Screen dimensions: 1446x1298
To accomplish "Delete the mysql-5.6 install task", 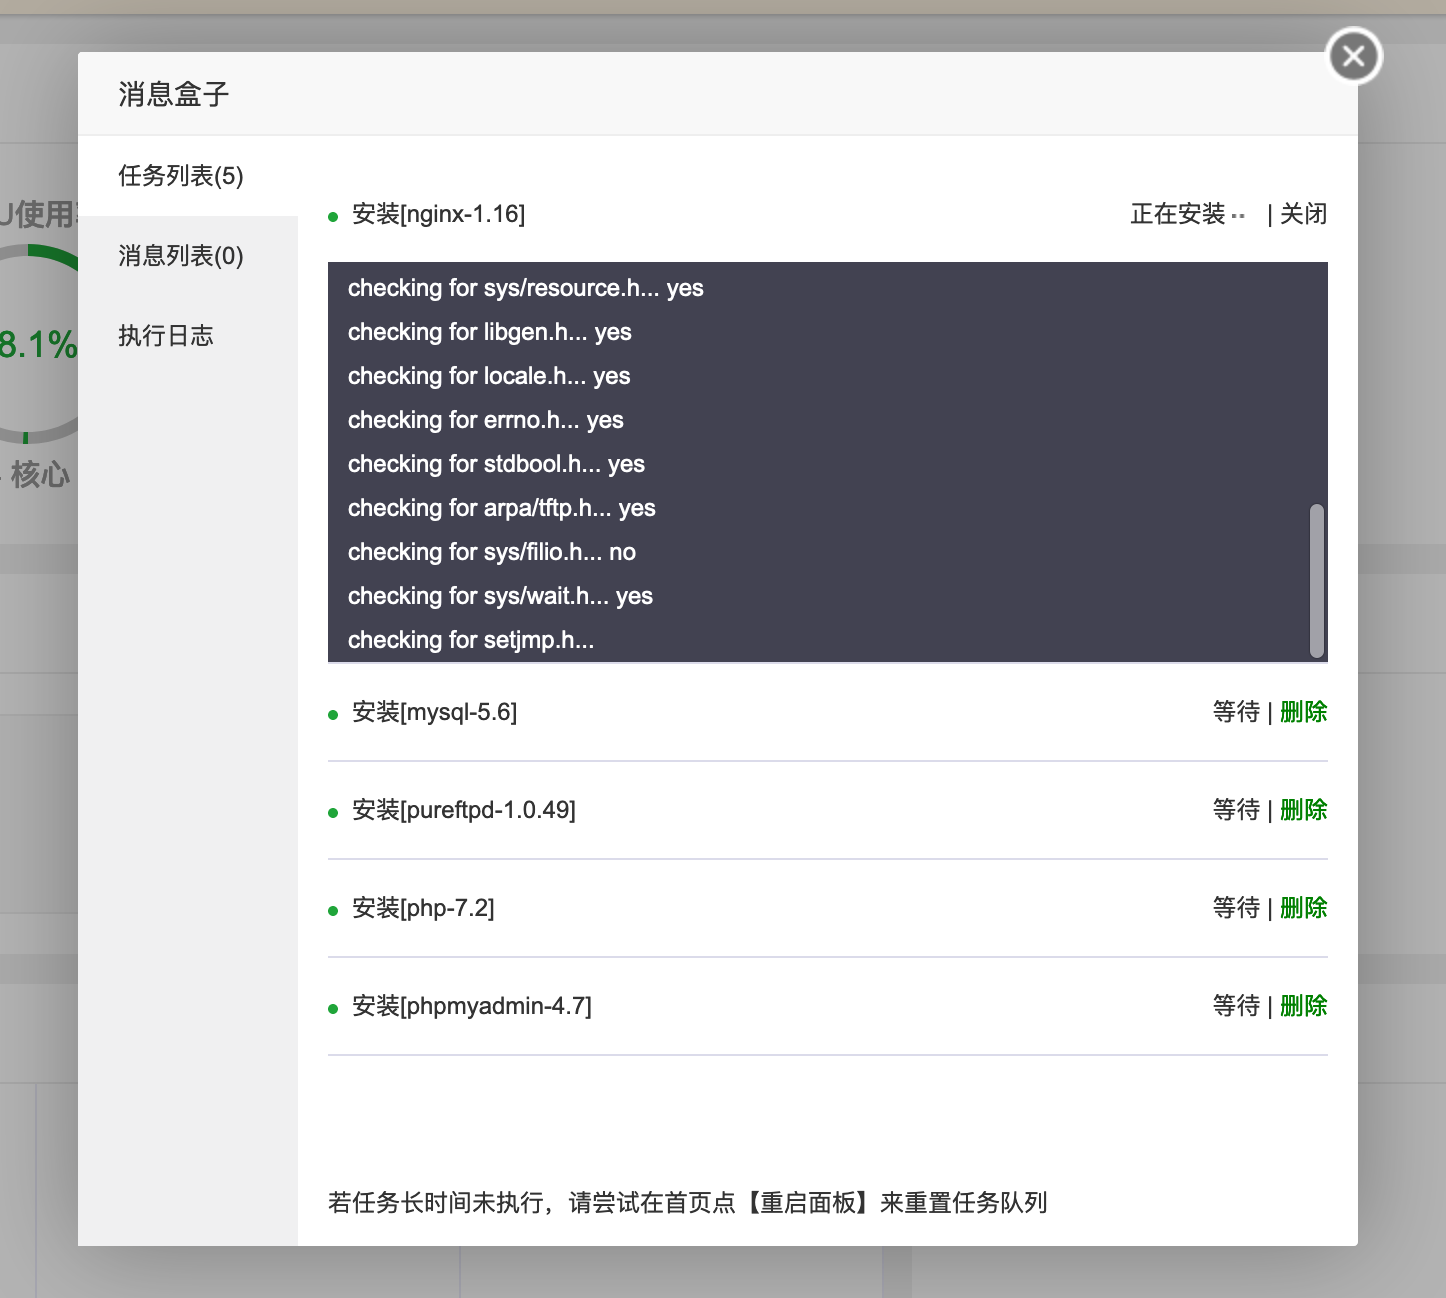I will [1303, 712].
